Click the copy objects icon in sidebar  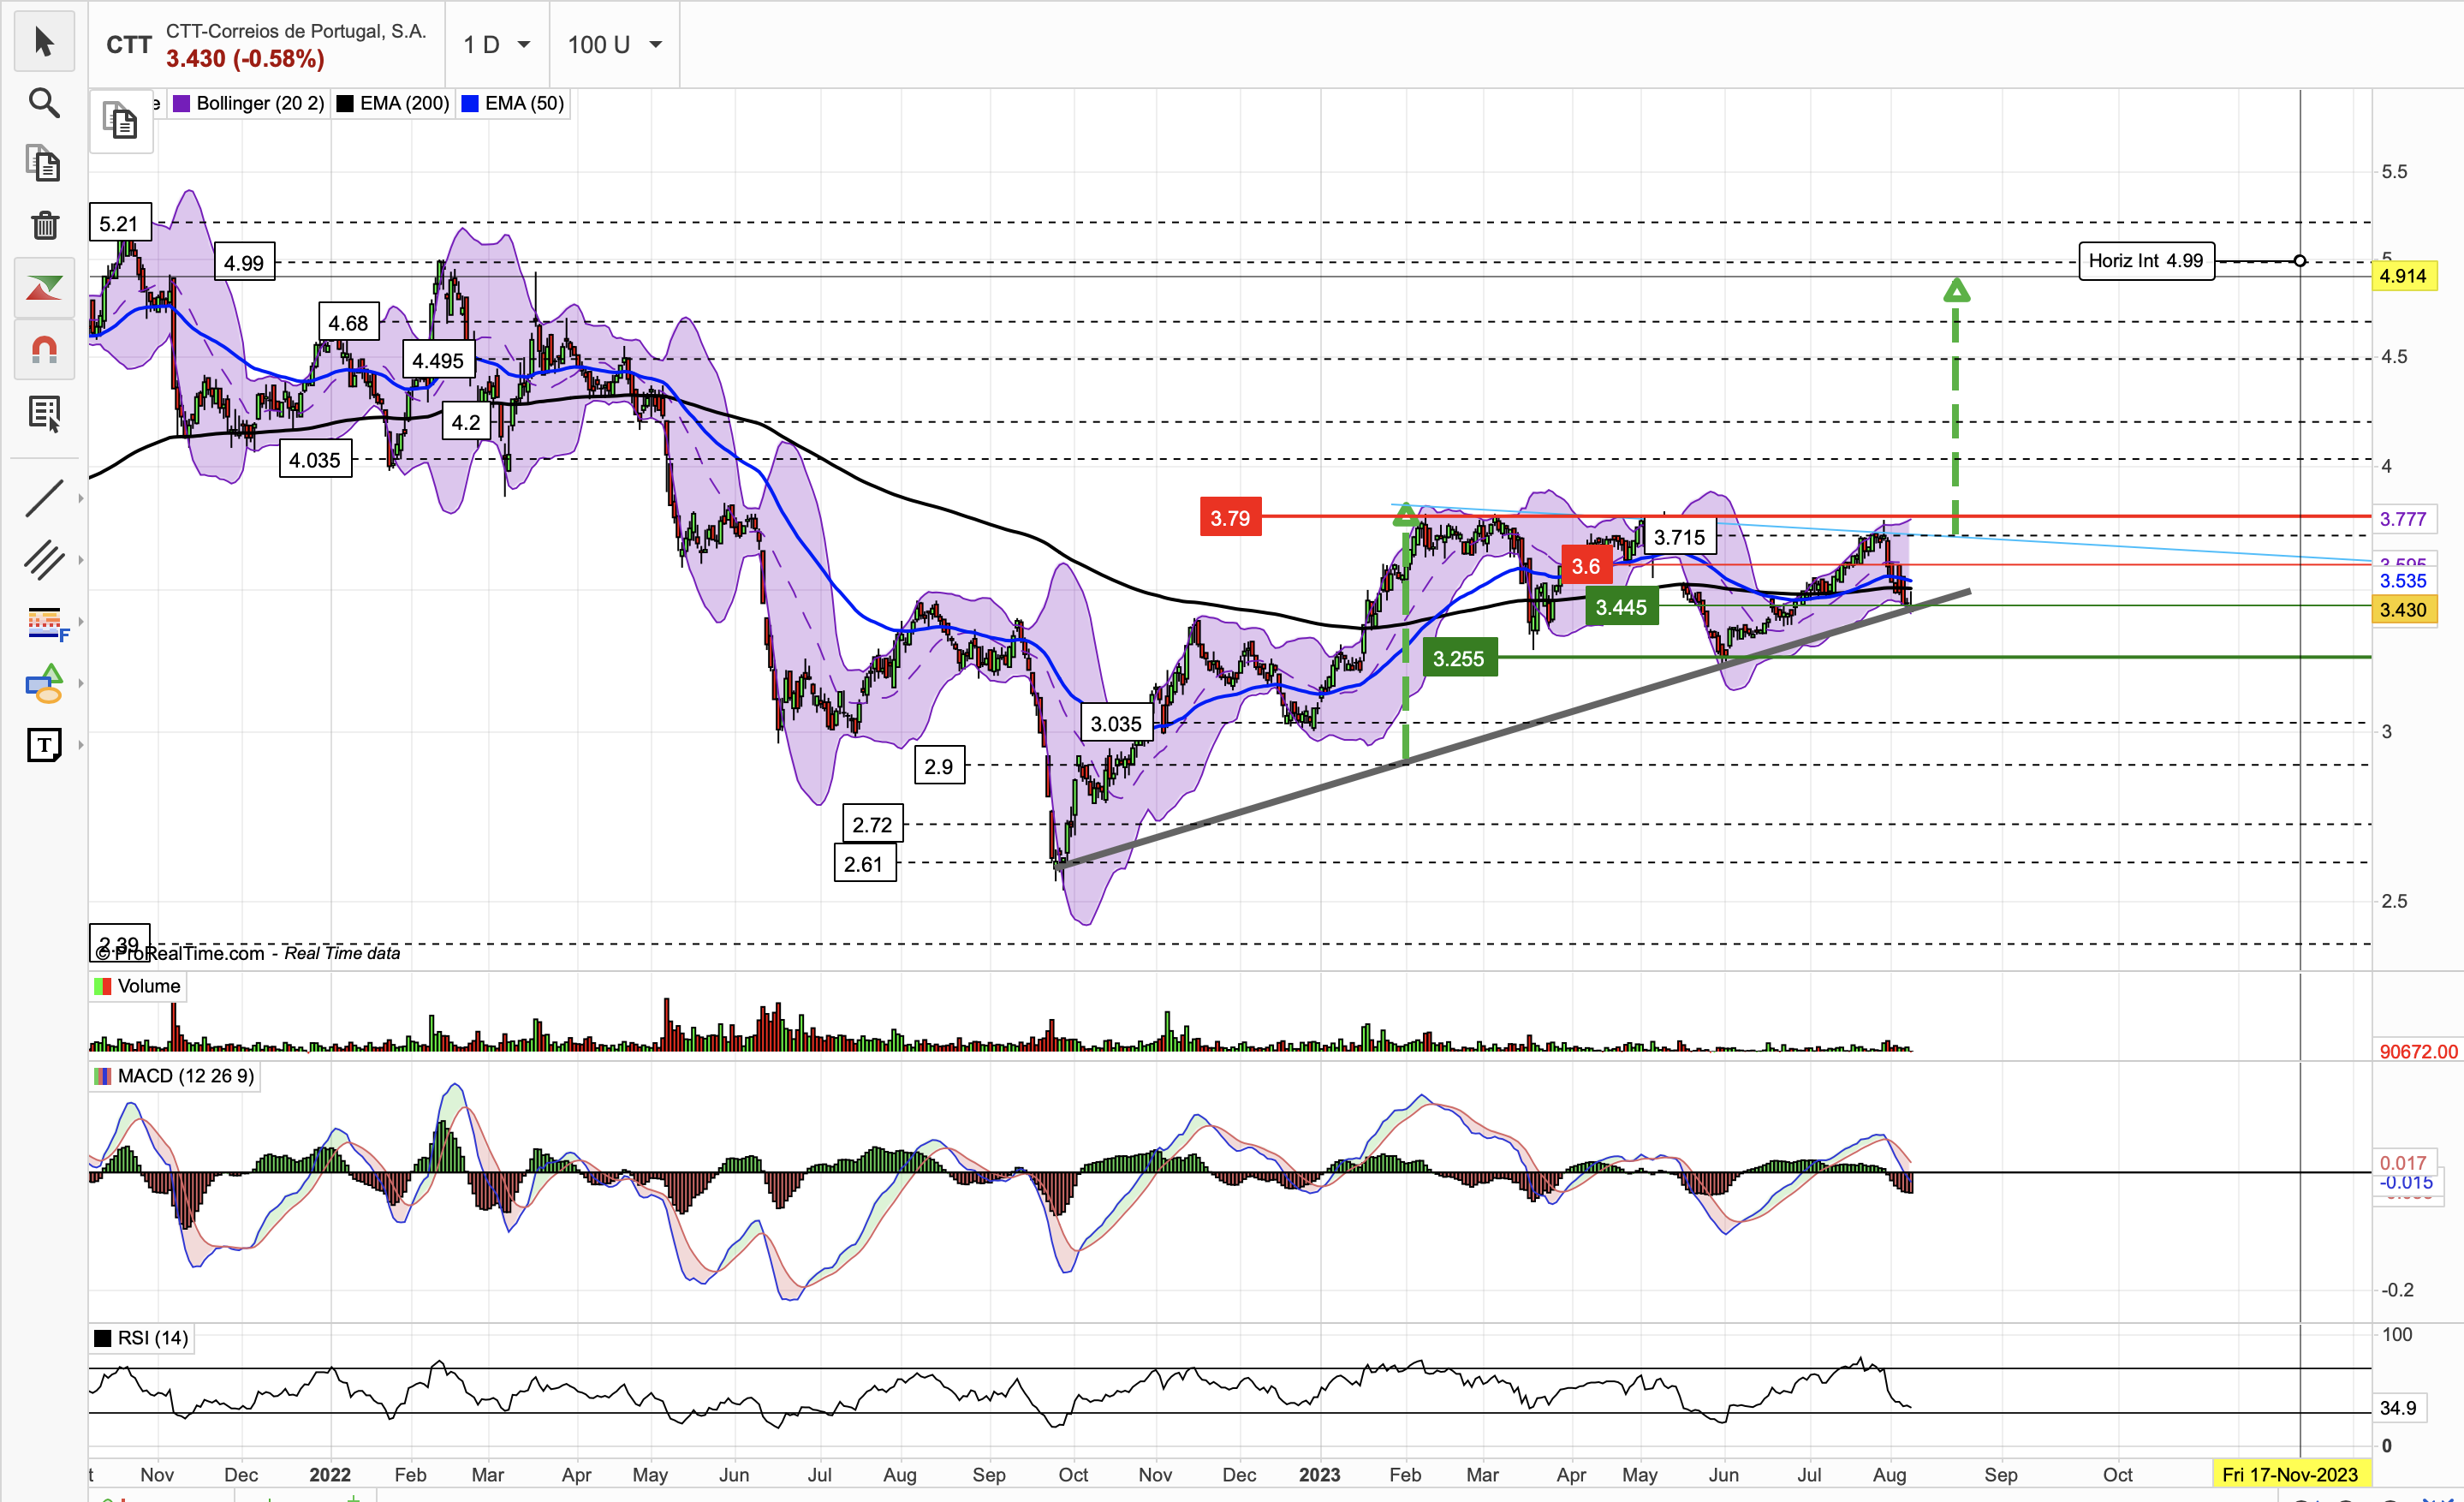pyautogui.click(x=44, y=164)
